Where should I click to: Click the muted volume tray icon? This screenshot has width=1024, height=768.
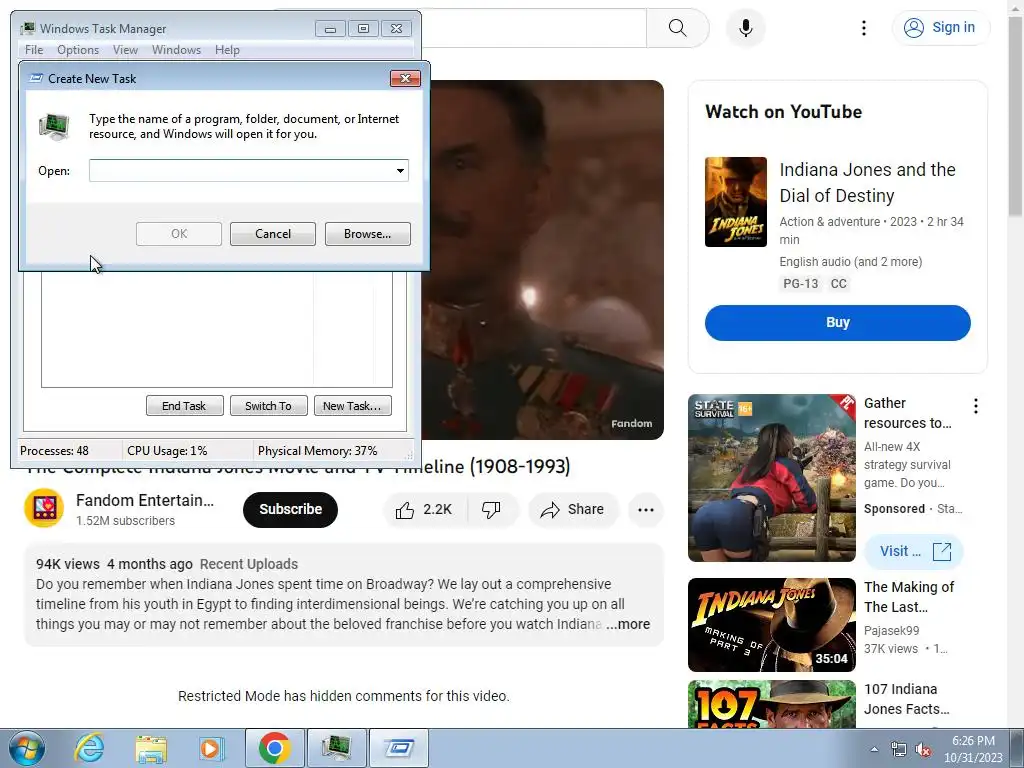tap(923, 749)
